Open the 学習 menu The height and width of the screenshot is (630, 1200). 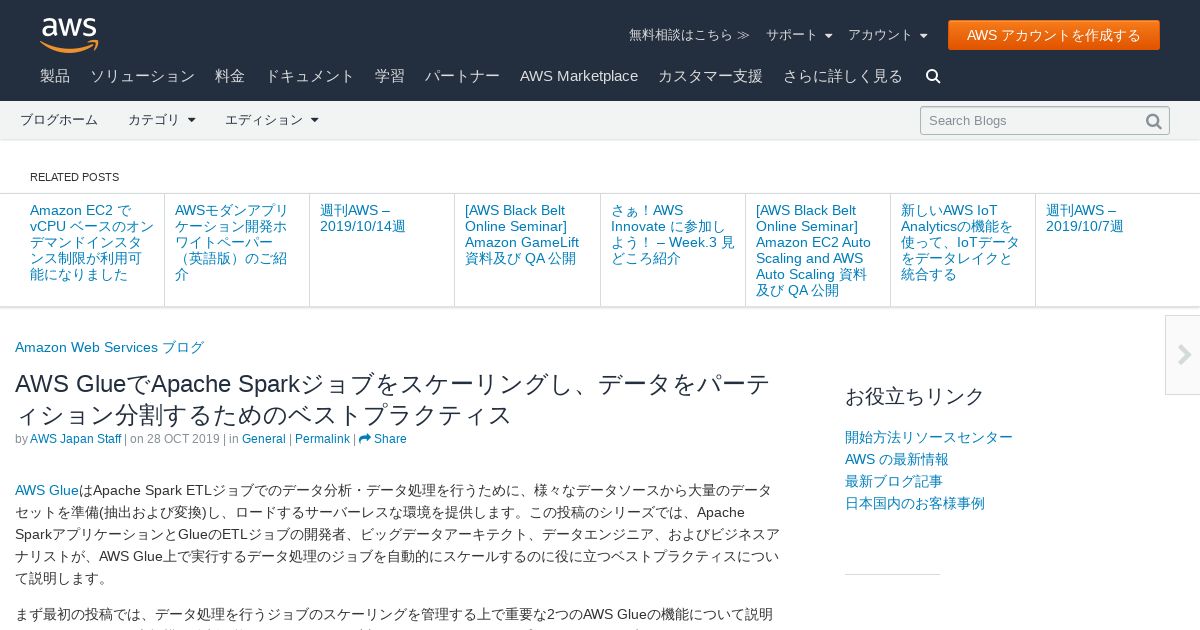390,76
